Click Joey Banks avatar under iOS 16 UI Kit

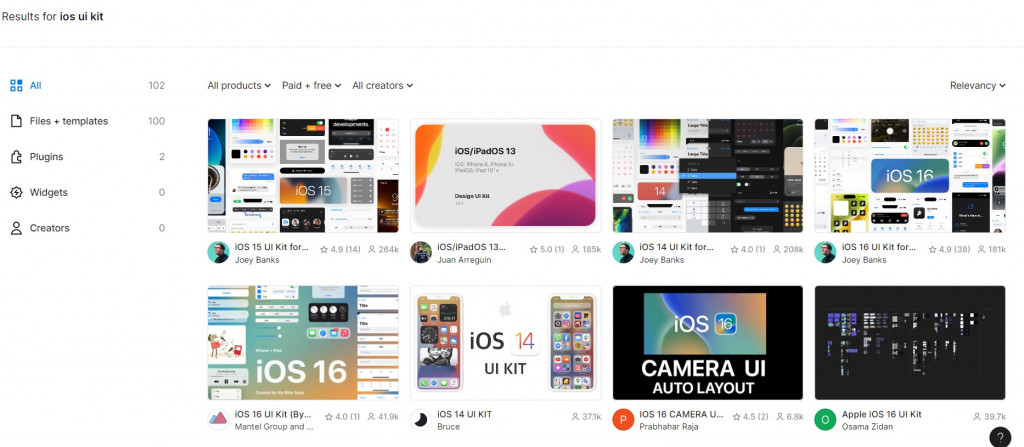(825, 252)
